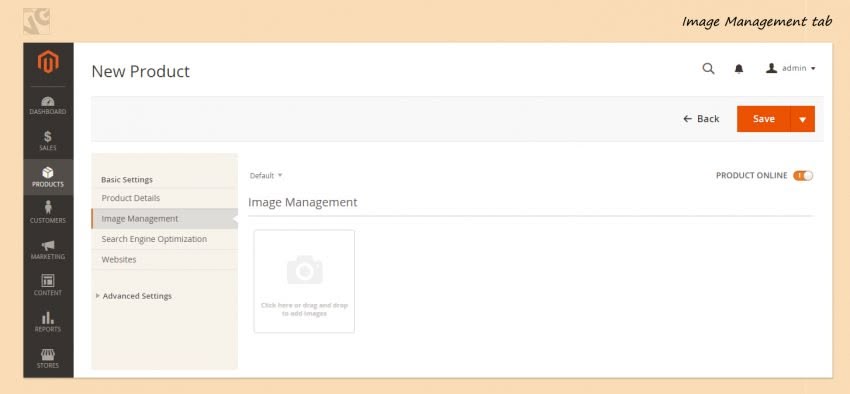
Task: Select the Product Details tab
Action: (164, 198)
